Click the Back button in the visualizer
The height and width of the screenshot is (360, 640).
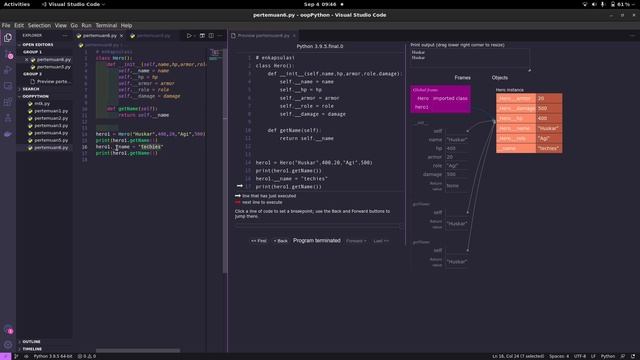(280, 241)
